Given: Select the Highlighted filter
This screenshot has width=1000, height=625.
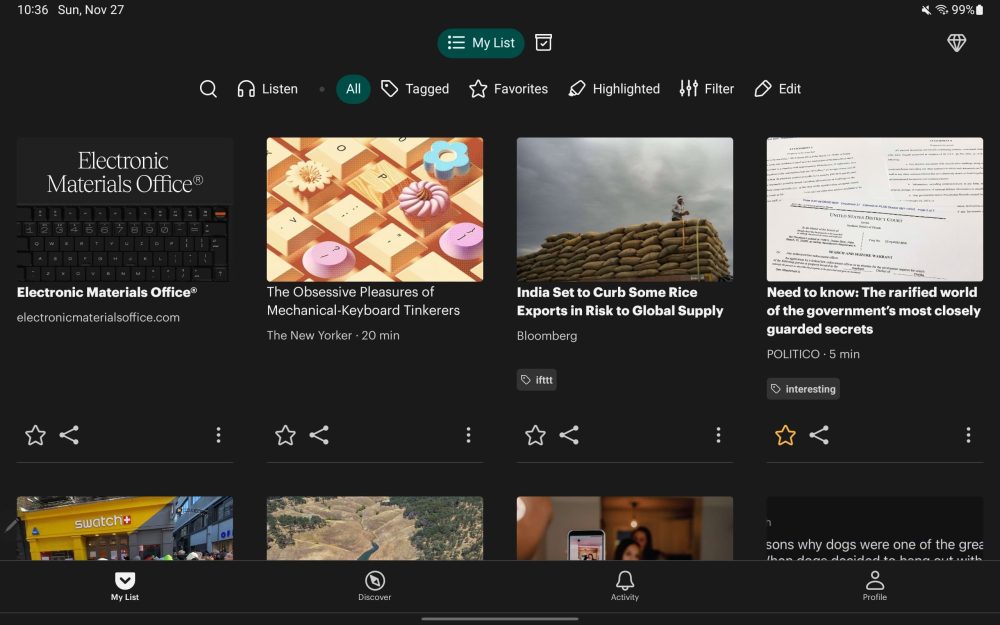Looking at the screenshot, I should 614,89.
